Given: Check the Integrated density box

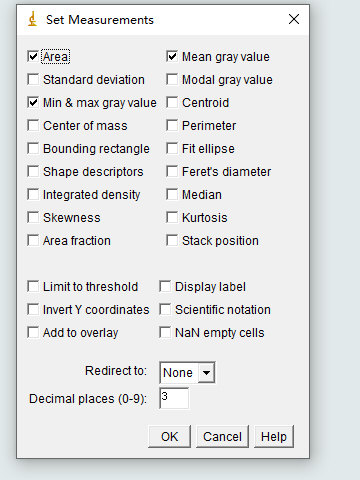Looking at the screenshot, I should tap(33, 194).
